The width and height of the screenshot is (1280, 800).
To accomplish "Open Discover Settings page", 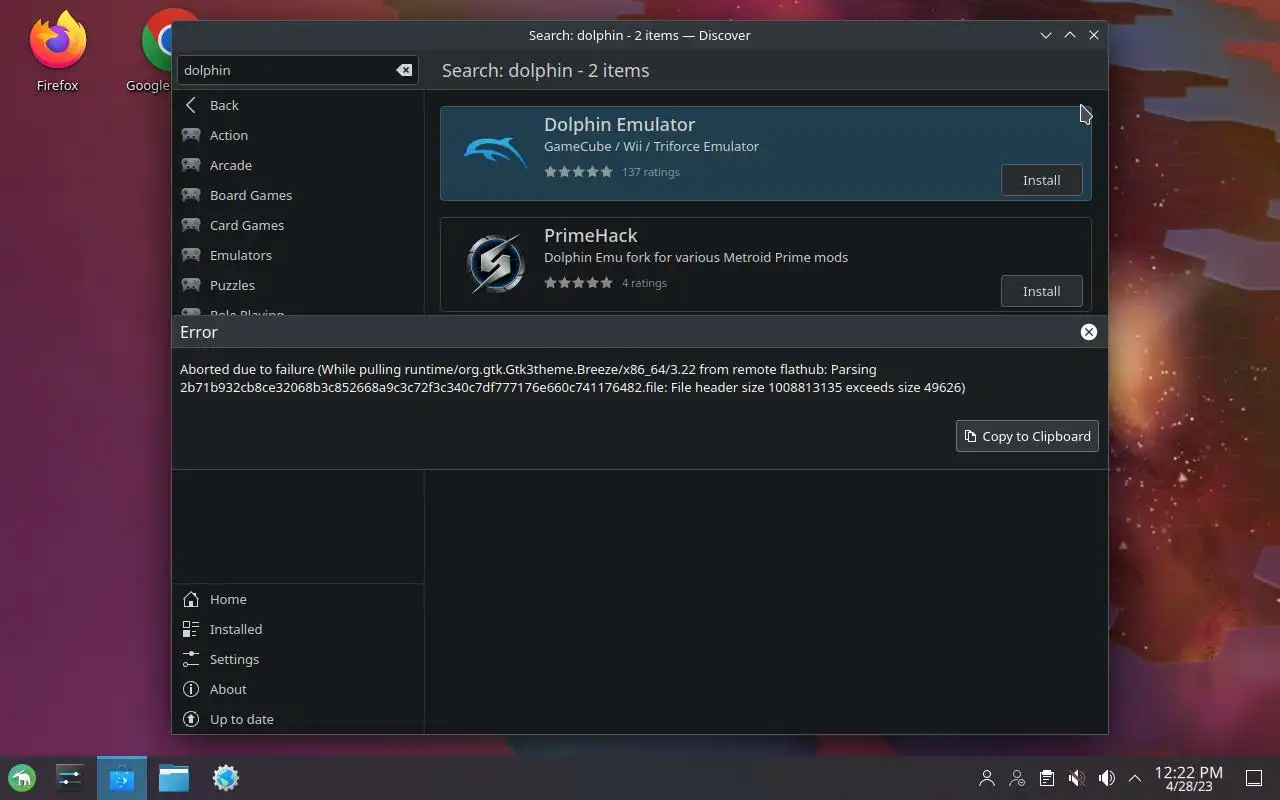I will click(298, 659).
